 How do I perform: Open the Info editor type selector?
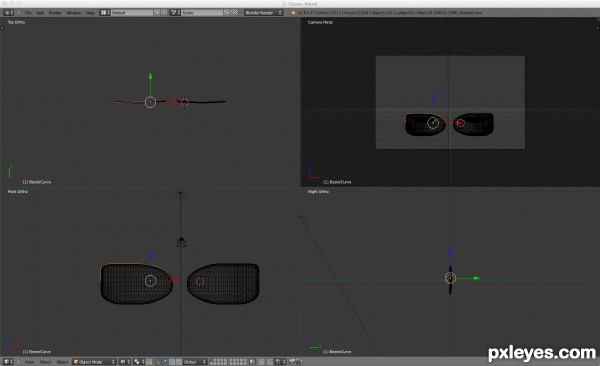pyautogui.click(x=8, y=13)
